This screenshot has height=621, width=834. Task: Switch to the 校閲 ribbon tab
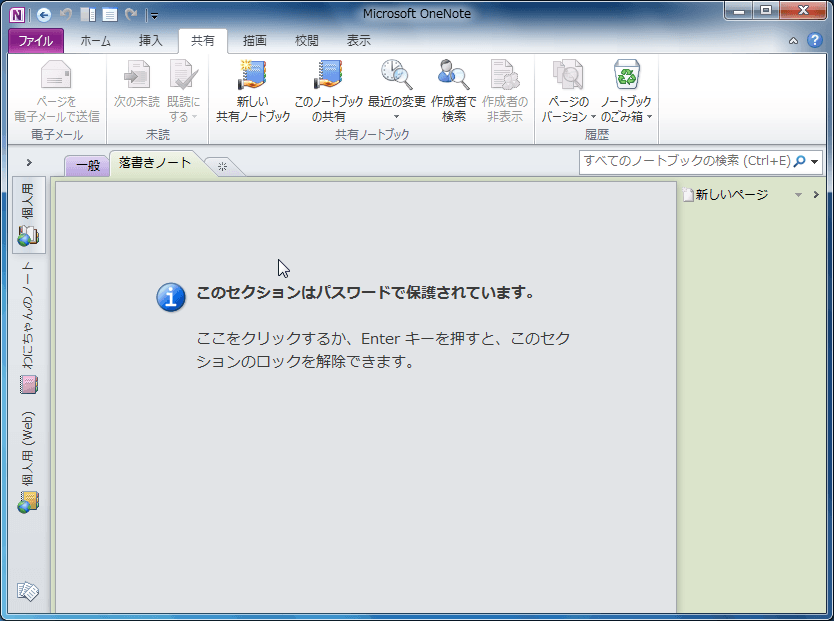coord(306,41)
